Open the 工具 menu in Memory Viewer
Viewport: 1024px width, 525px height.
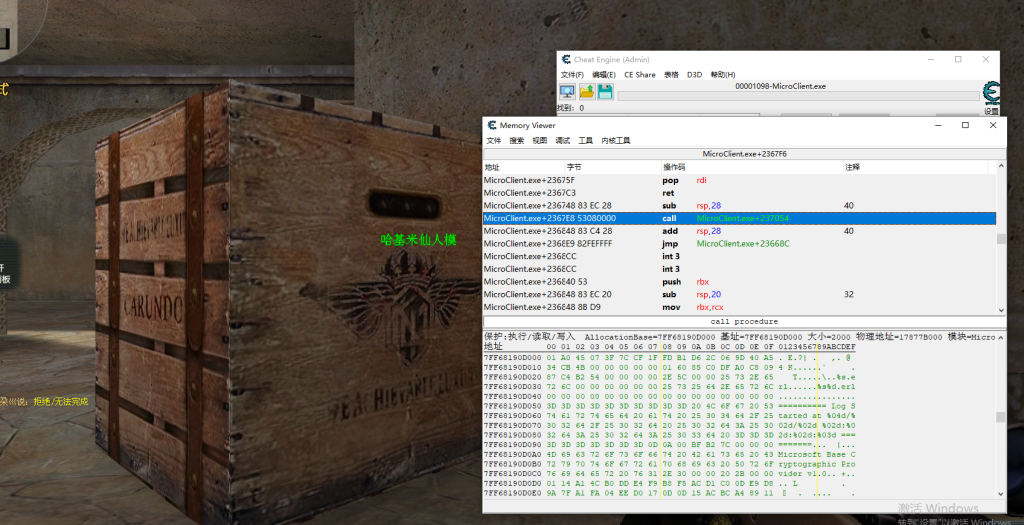tap(586, 141)
